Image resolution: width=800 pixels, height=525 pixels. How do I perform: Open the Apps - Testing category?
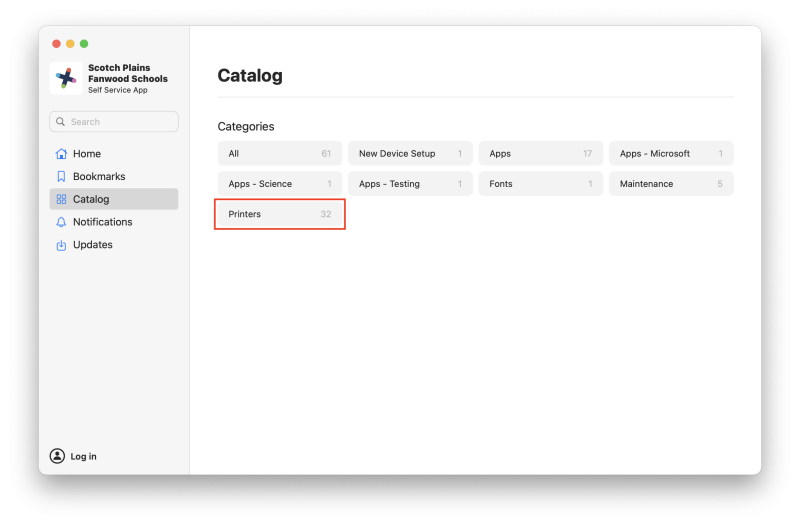[410, 184]
